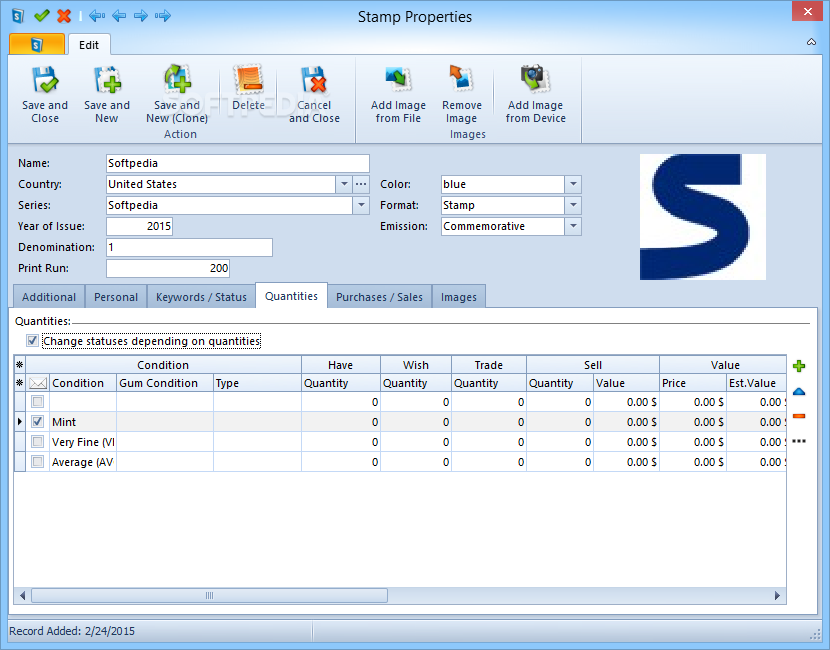Check the Very Fine row checkbox
The height and width of the screenshot is (650, 830).
point(38,441)
